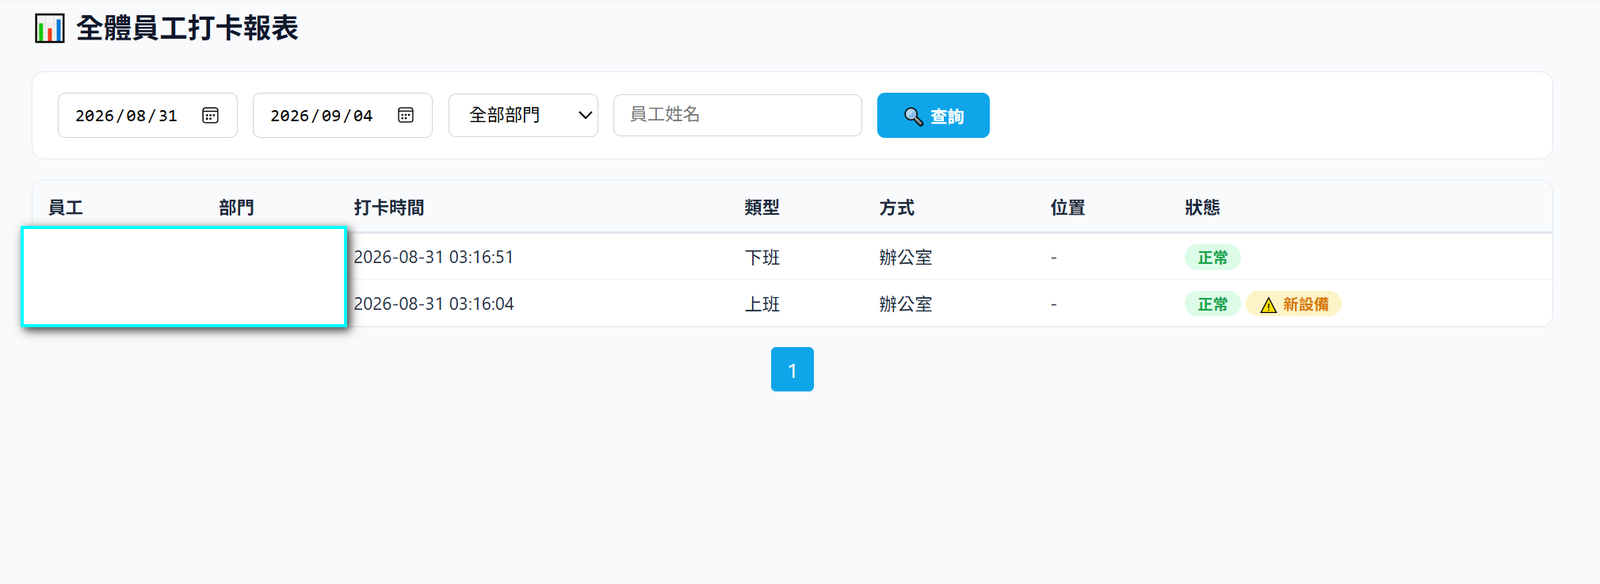Image resolution: width=1600 pixels, height=584 pixels.
Task: Select timestamp 2026-08-31 03:16:51
Action: 434,257
